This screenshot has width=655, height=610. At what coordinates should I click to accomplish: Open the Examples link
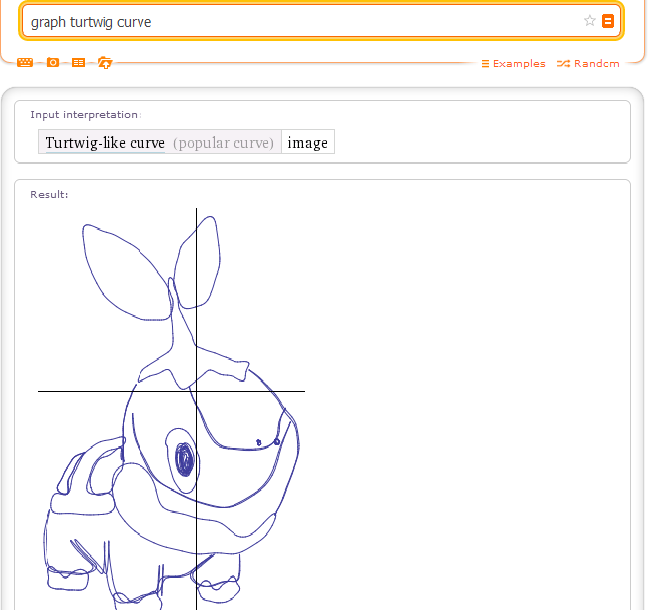pyautogui.click(x=519, y=64)
